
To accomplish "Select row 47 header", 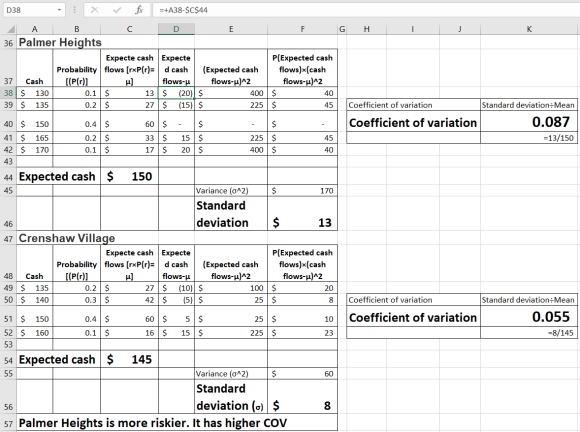I will 8,238.
